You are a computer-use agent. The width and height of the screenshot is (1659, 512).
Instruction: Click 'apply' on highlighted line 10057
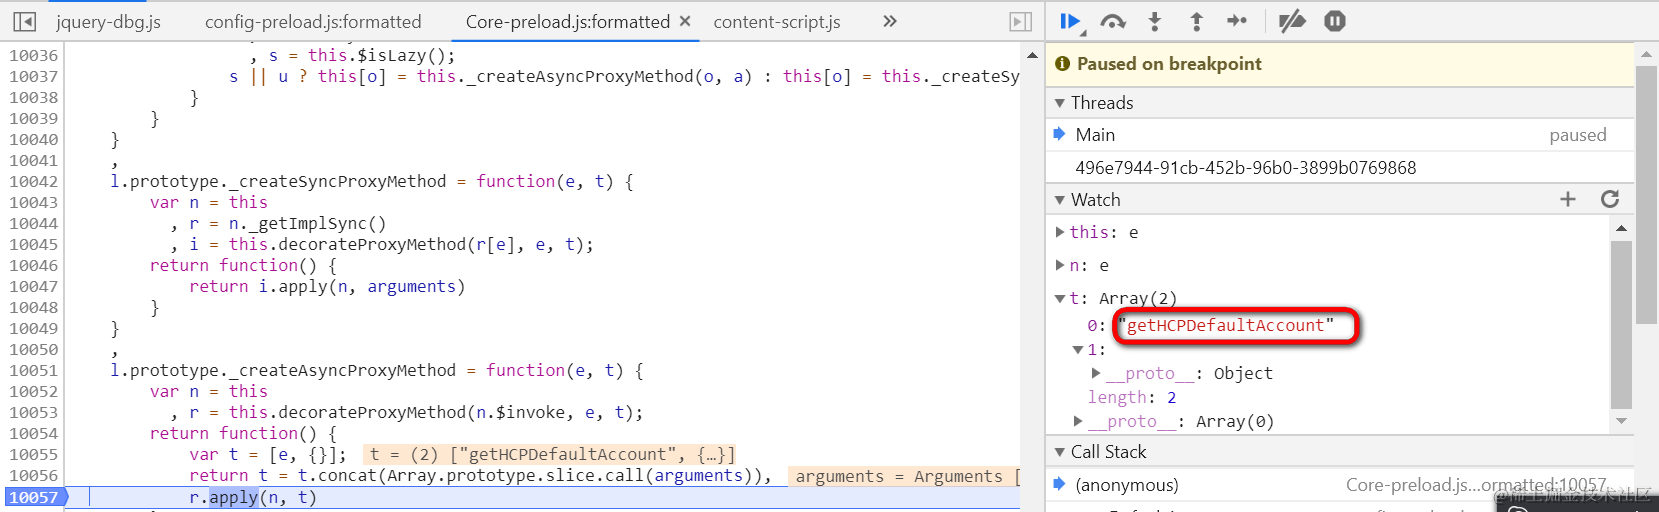[x=234, y=497]
